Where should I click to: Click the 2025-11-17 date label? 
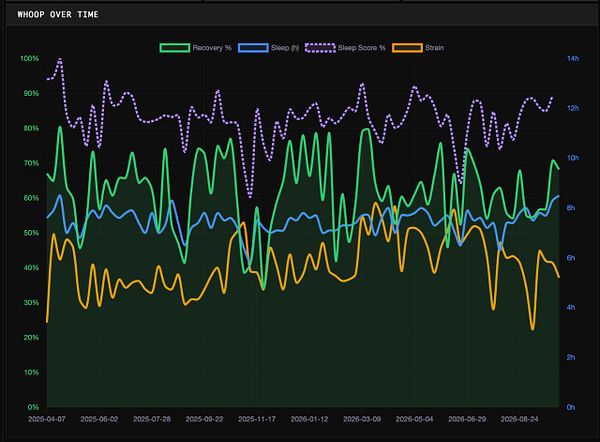257,419
